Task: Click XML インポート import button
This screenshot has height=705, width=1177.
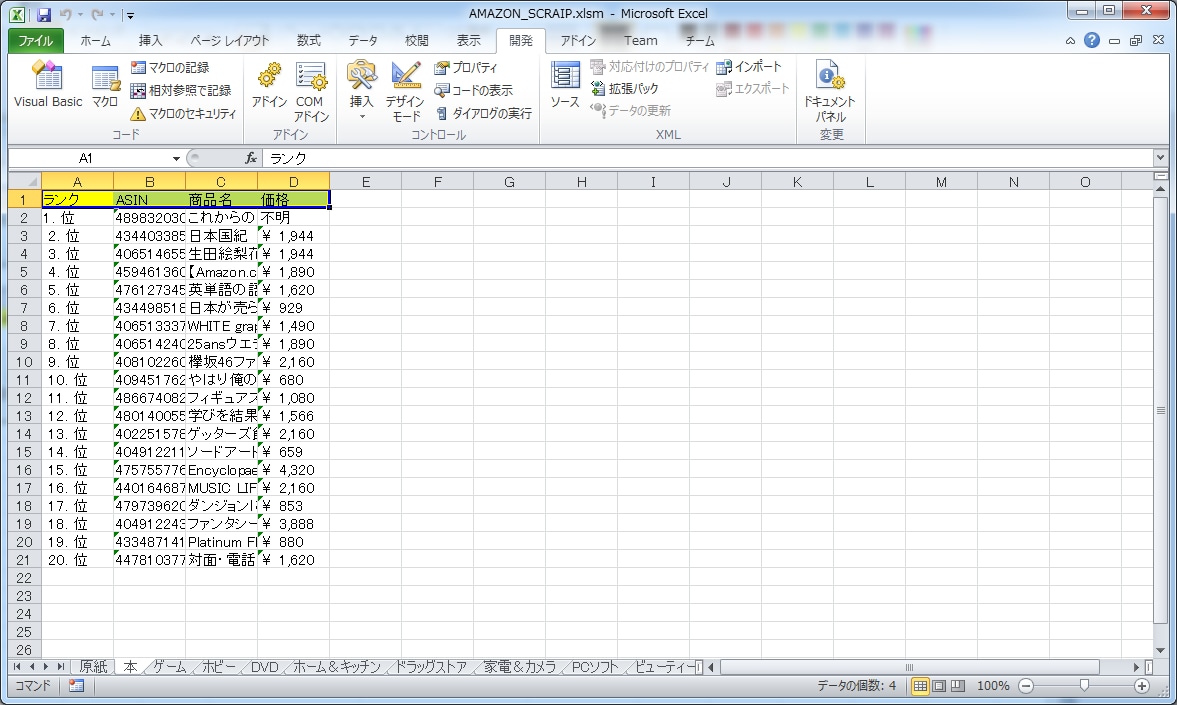Action: click(748, 67)
